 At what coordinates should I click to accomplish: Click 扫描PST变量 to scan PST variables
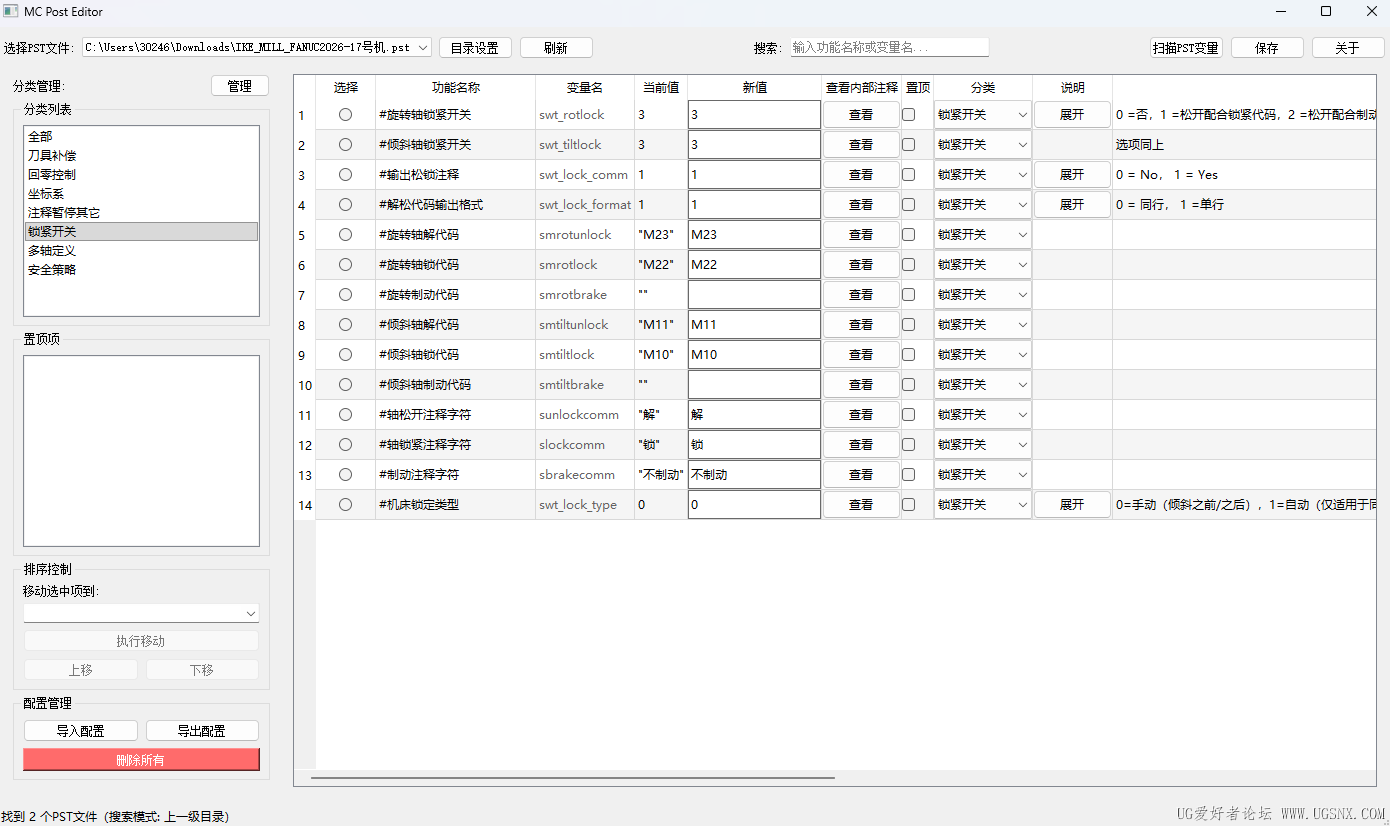click(x=1185, y=47)
